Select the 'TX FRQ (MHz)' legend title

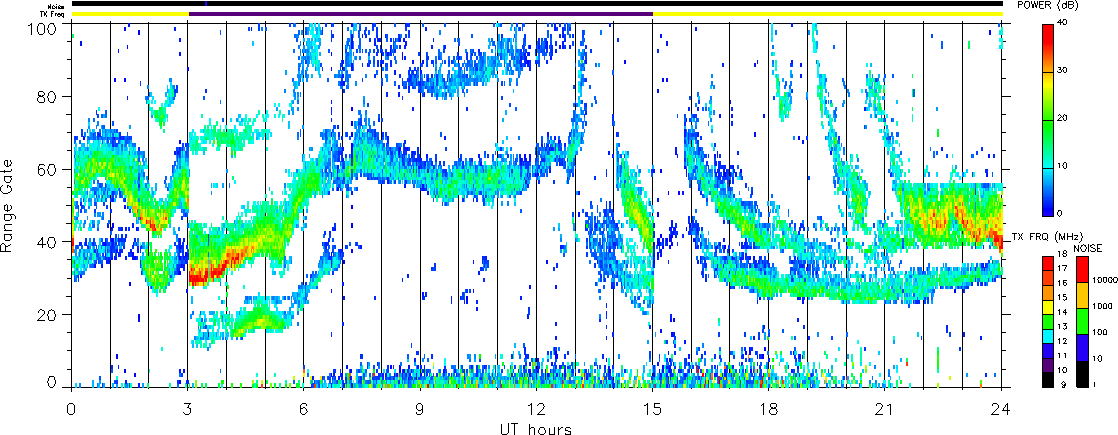1047,237
